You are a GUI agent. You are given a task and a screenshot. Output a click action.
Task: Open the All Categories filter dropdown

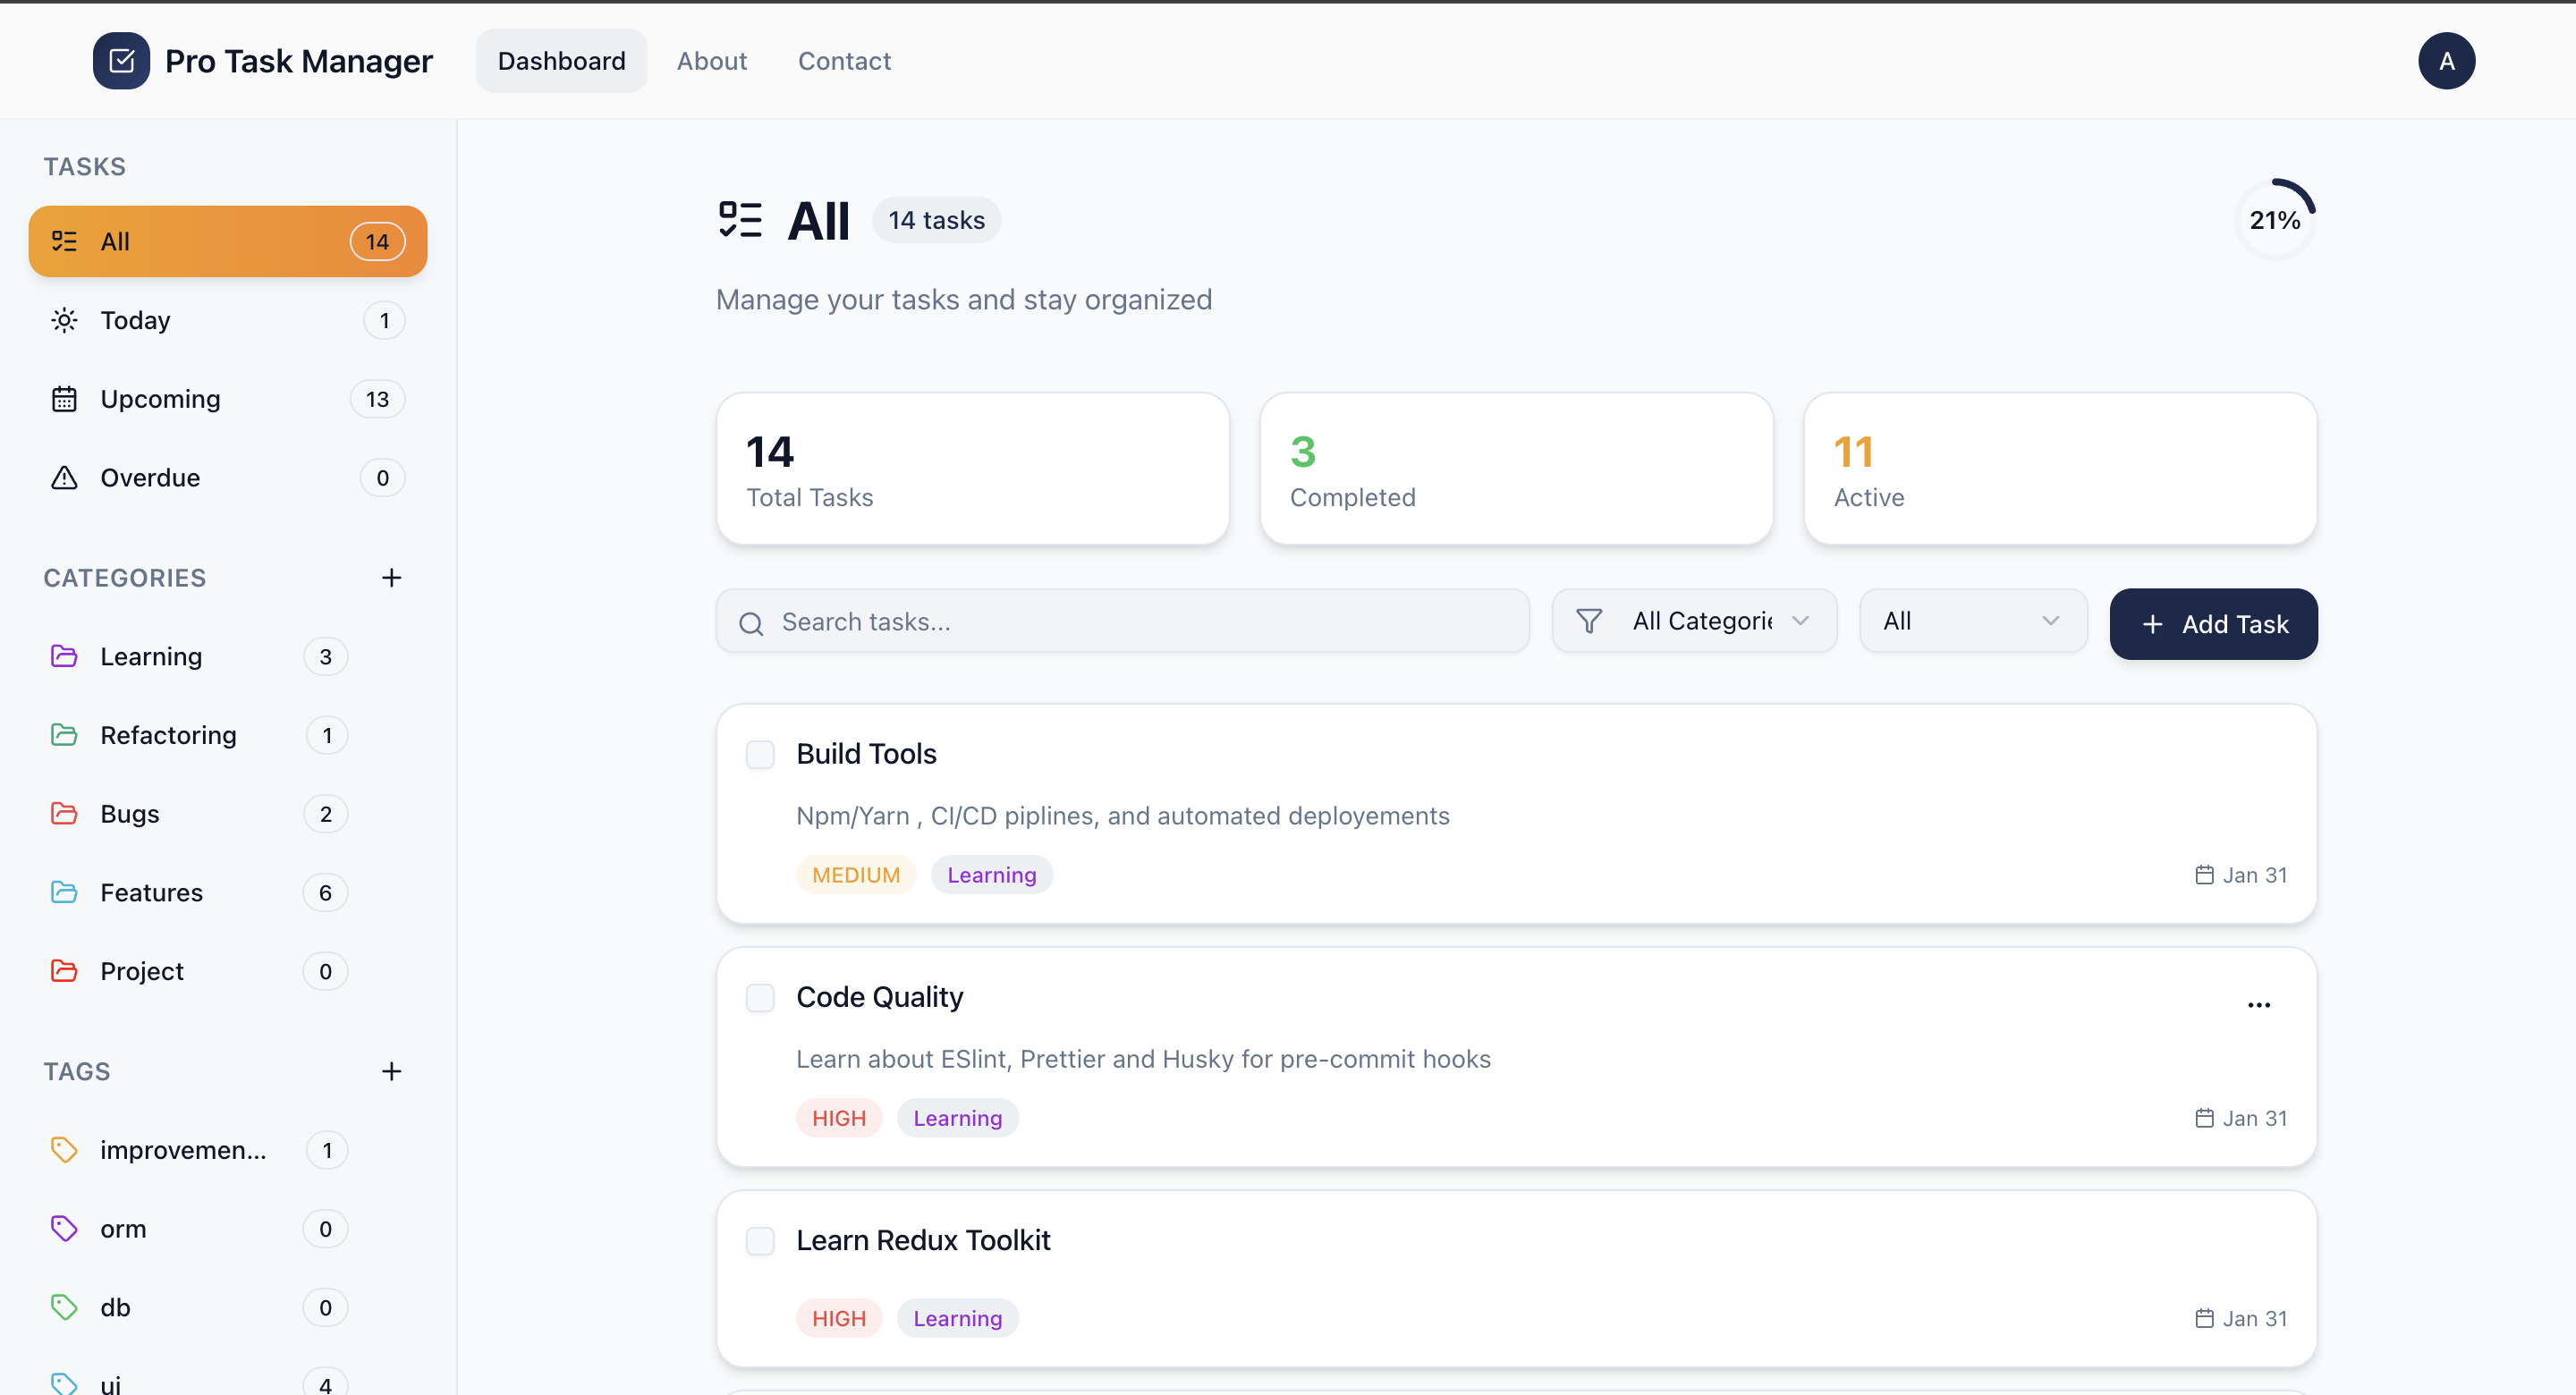[1693, 621]
